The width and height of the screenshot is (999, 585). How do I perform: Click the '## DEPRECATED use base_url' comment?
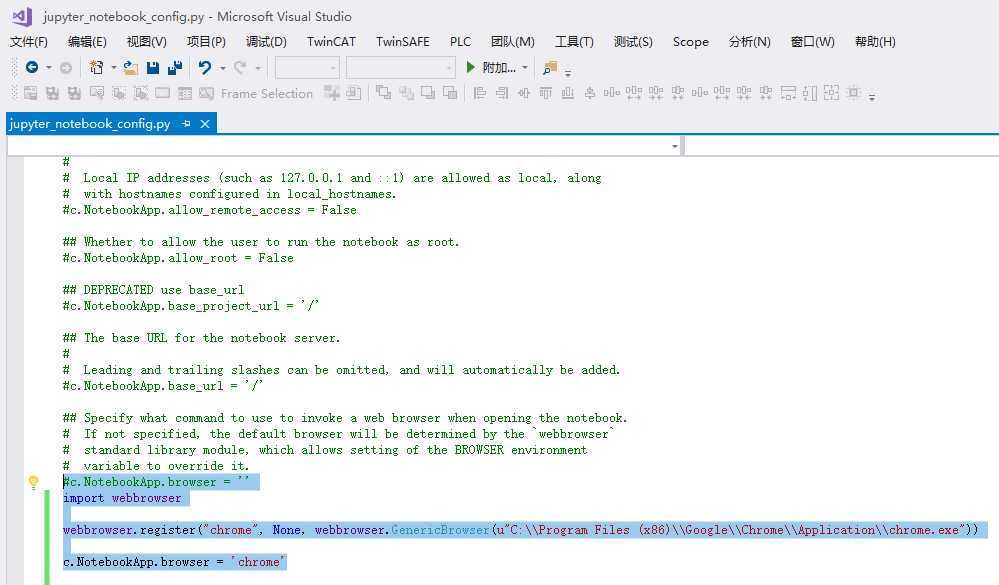click(x=154, y=290)
